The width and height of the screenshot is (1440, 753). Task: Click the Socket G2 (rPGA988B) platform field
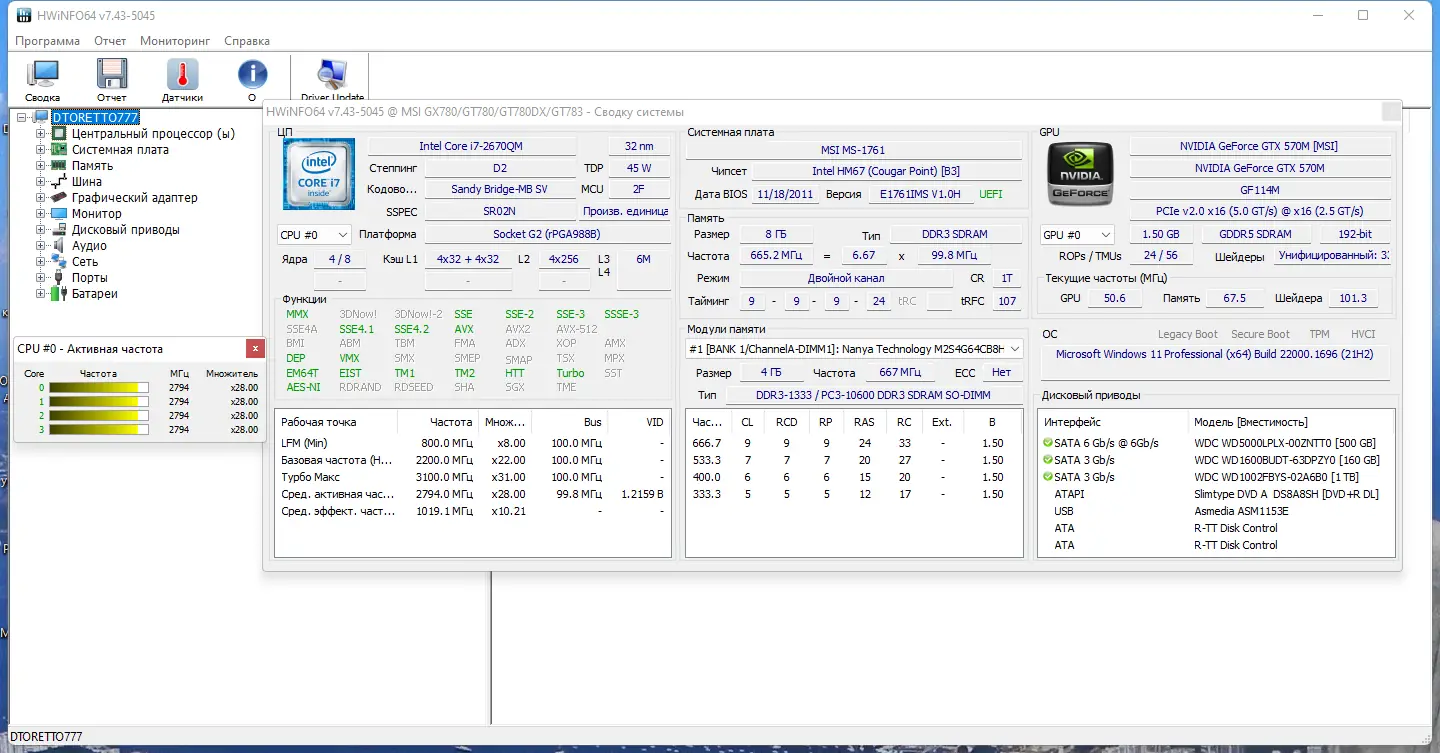(548, 235)
